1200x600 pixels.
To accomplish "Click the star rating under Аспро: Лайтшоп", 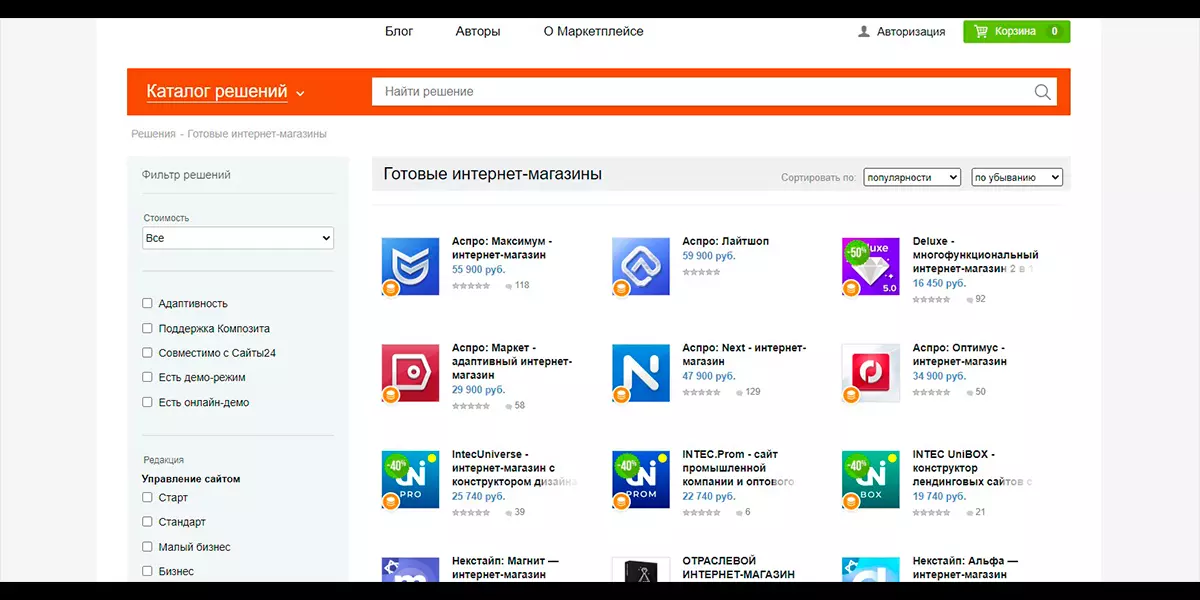I will coord(701,272).
